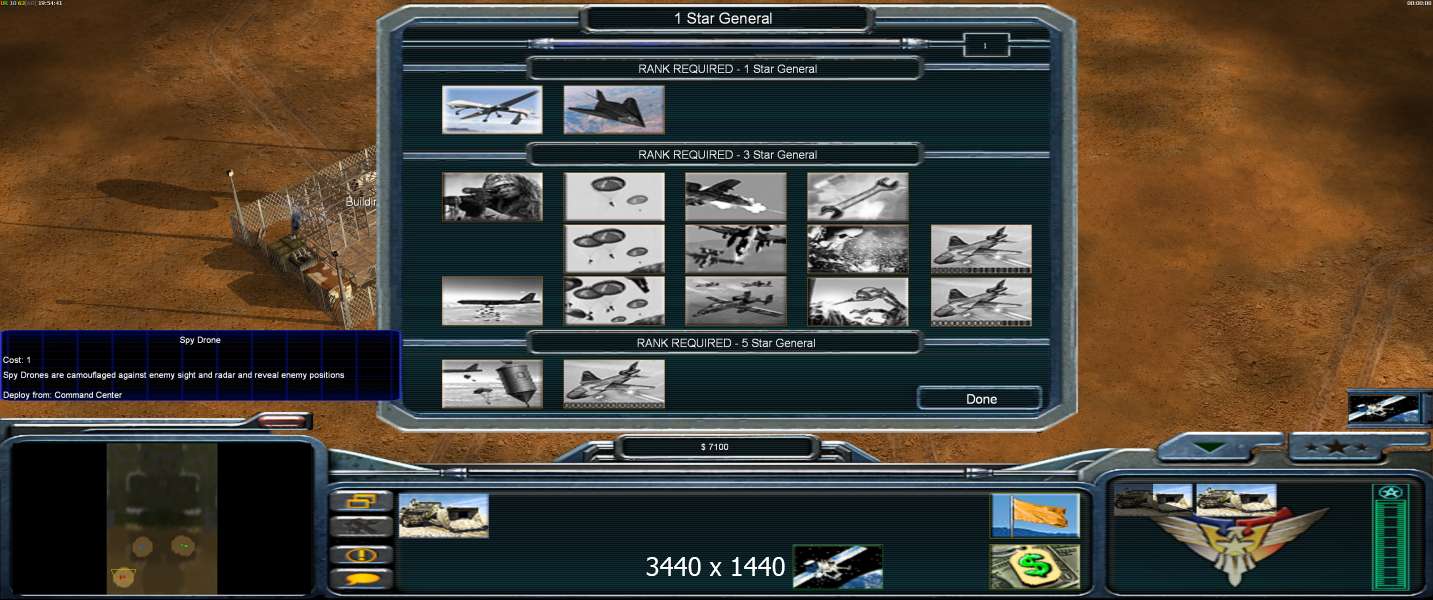Select the Spy Drone general power
This screenshot has width=1433, height=600.
coord(492,110)
